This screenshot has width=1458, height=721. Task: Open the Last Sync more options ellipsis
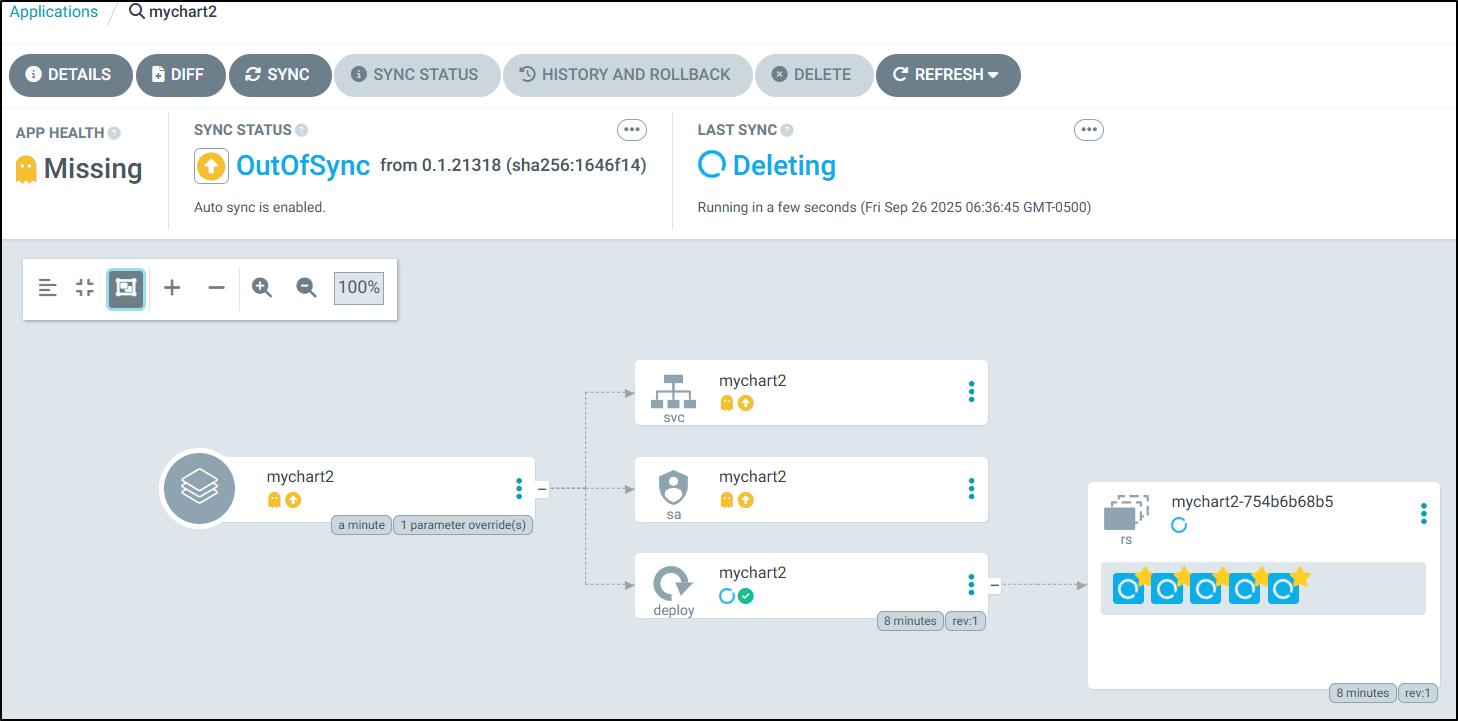click(x=1088, y=130)
